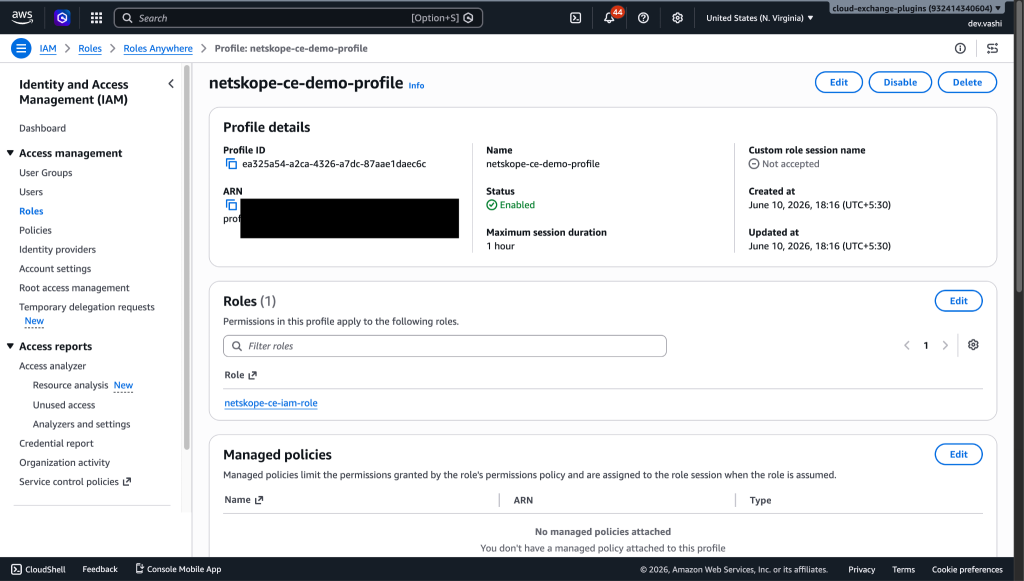Click the Roles Anywhere breadcrumb
This screenshot has height=581, width=1024.
click(x=158, y=48)
